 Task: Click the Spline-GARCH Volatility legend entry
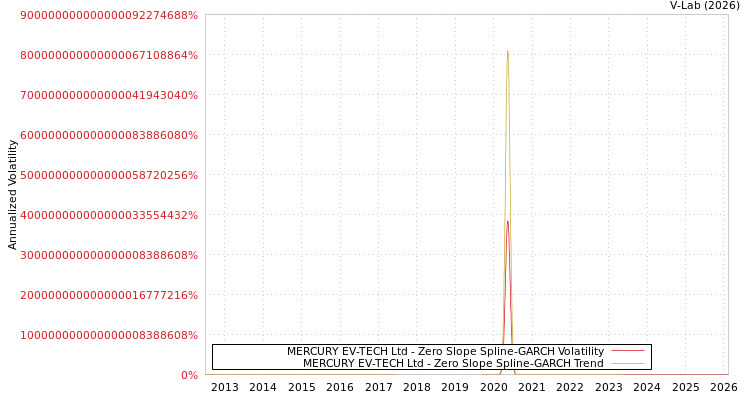click(445, 351)
